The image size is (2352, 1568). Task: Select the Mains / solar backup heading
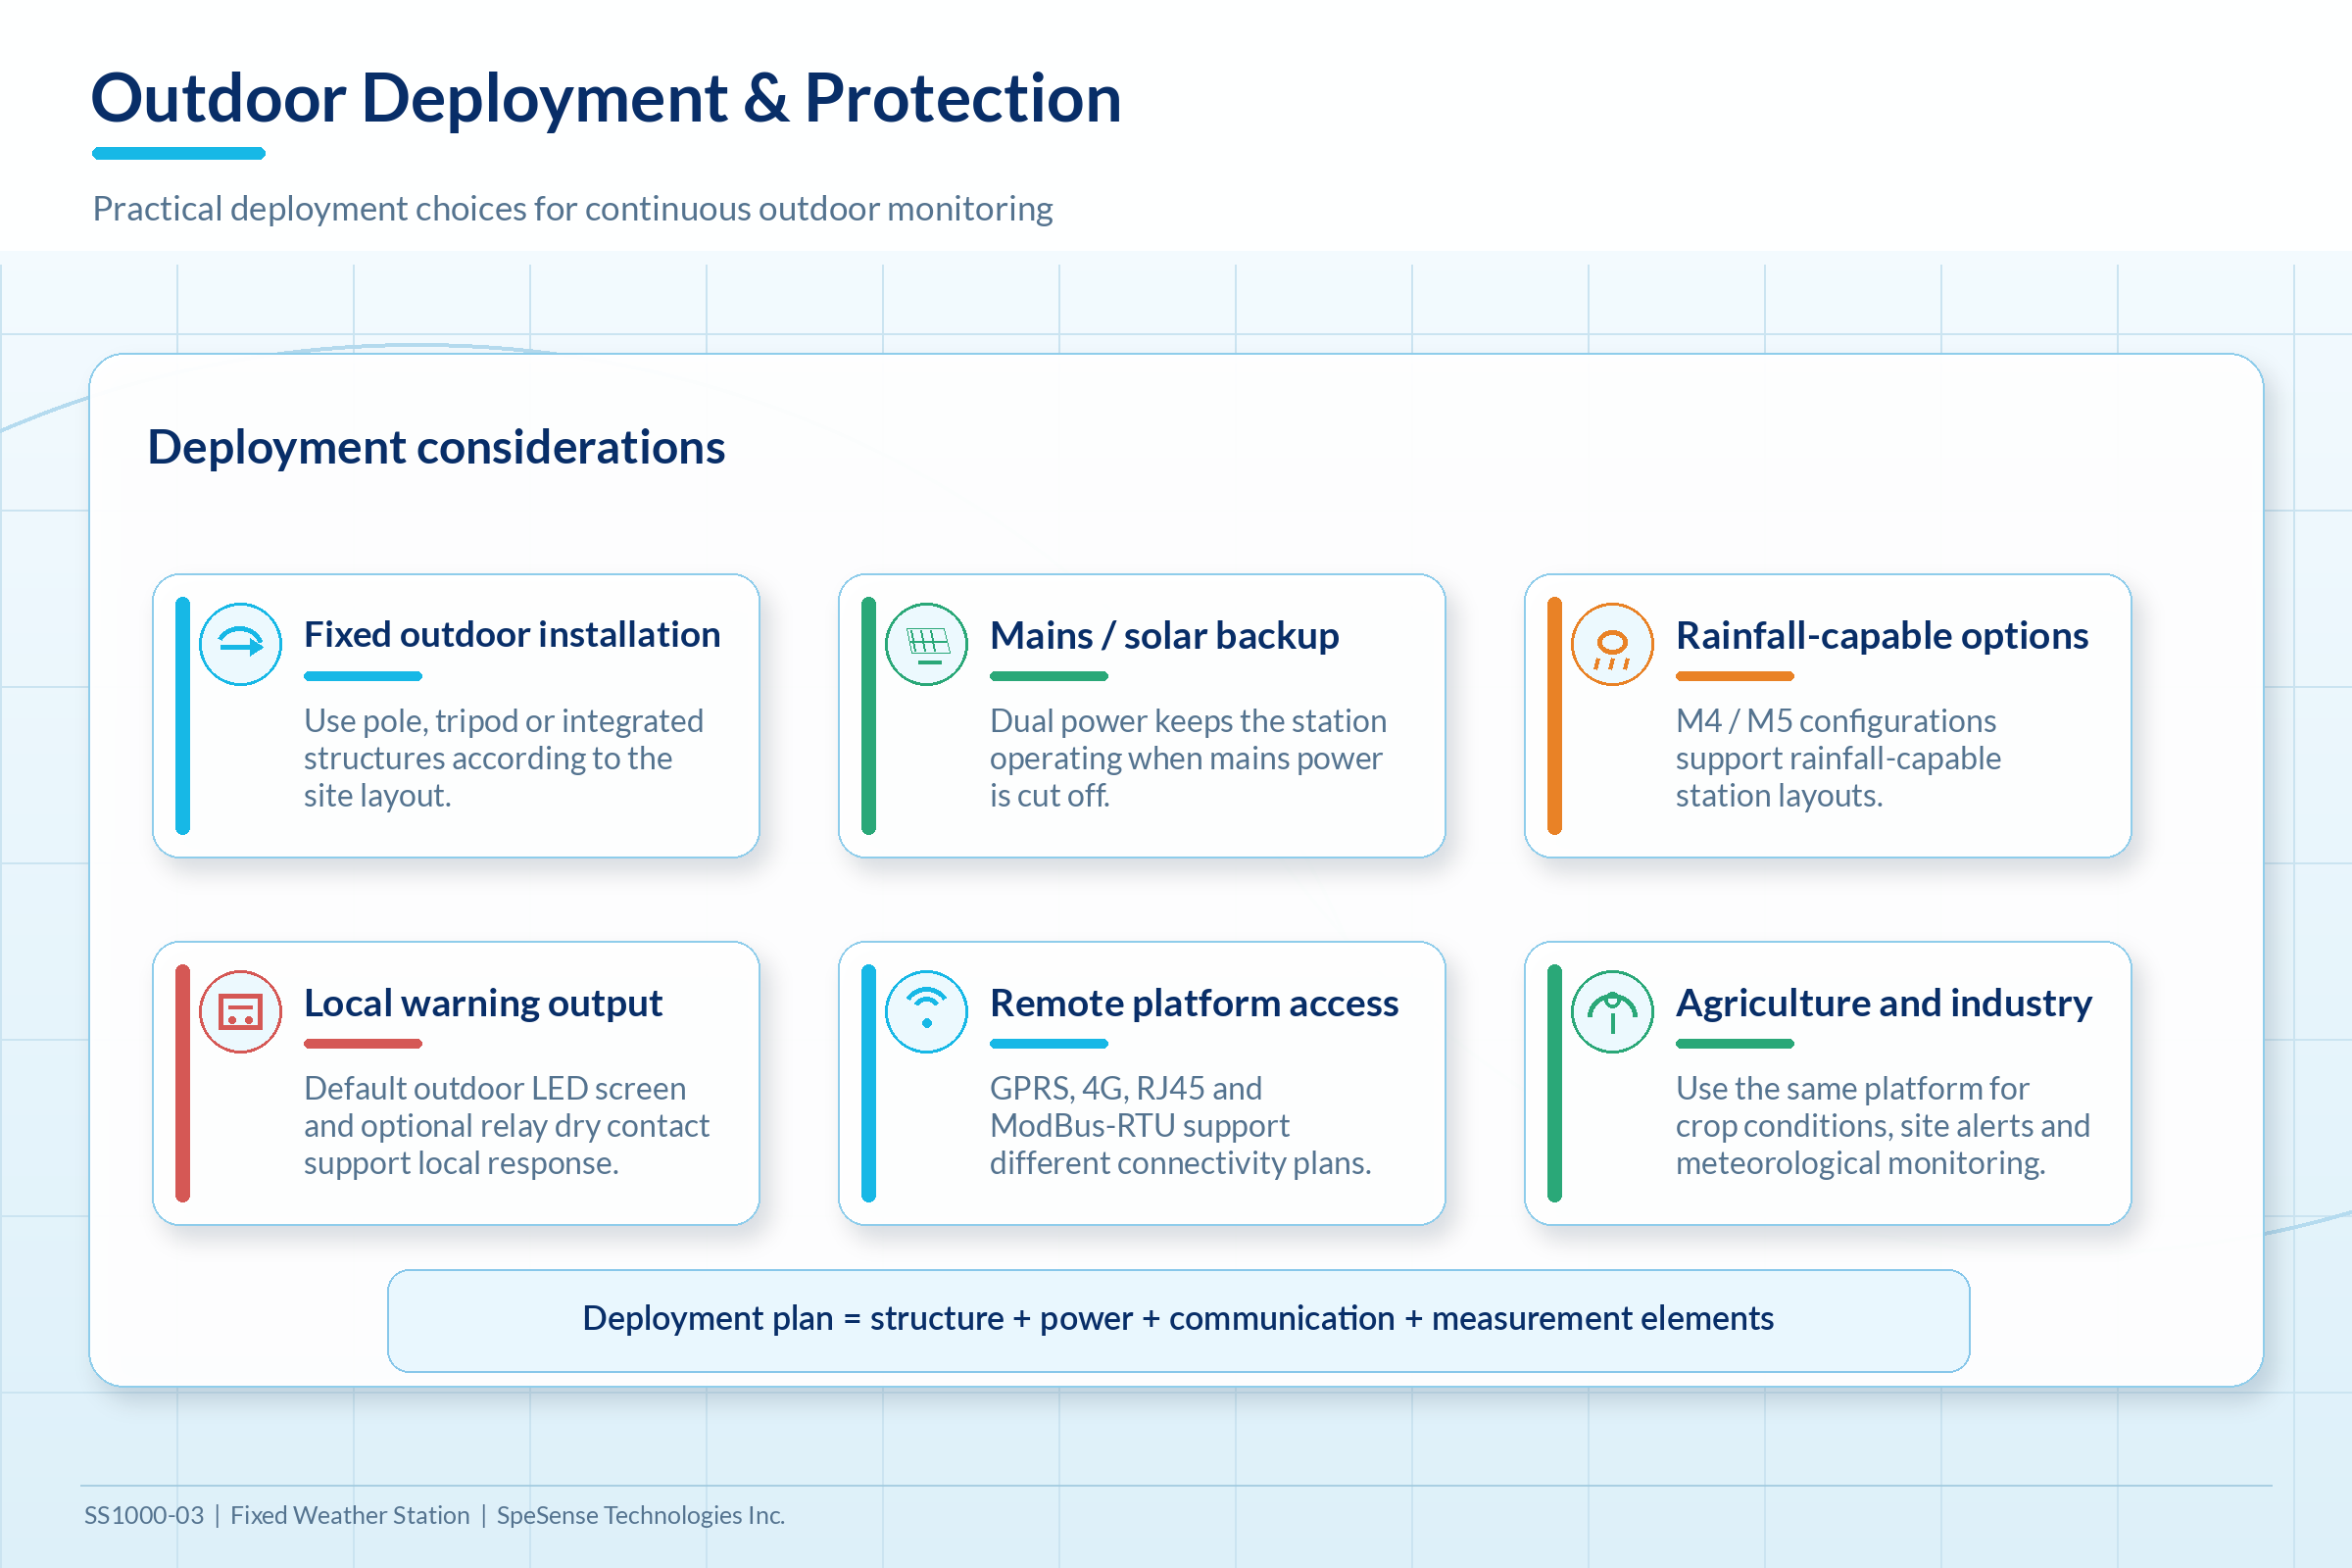pyautogui.click(x=1164, y=636)
